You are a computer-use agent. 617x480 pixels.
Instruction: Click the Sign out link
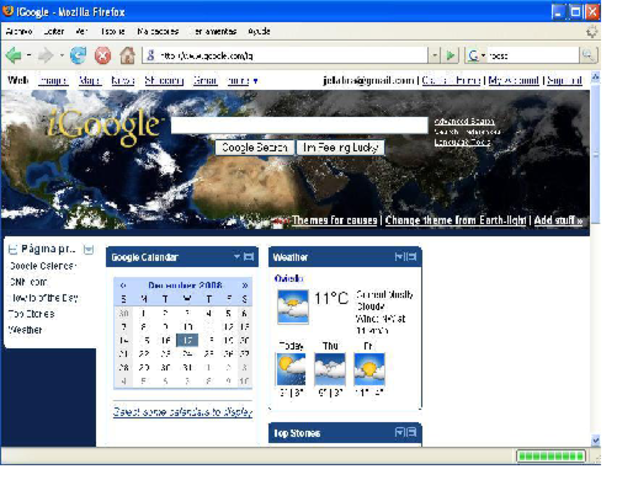564,80
